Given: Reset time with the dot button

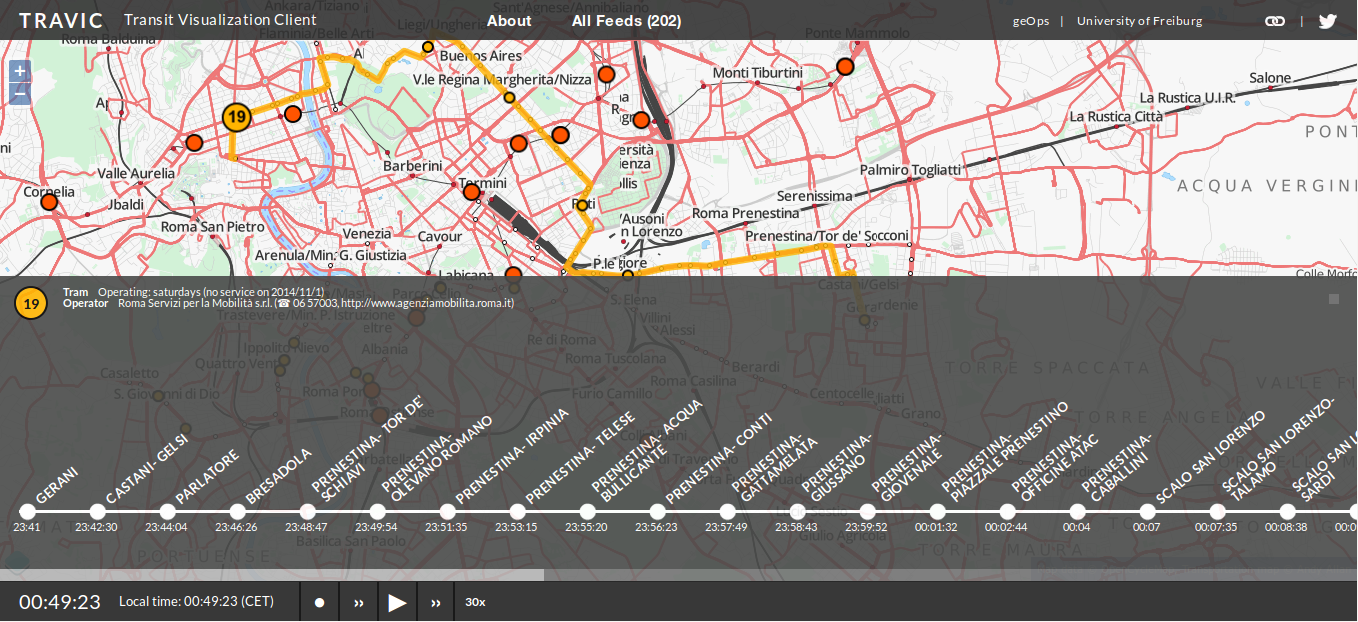Looking at the screenshot, I should coord(320,602).
